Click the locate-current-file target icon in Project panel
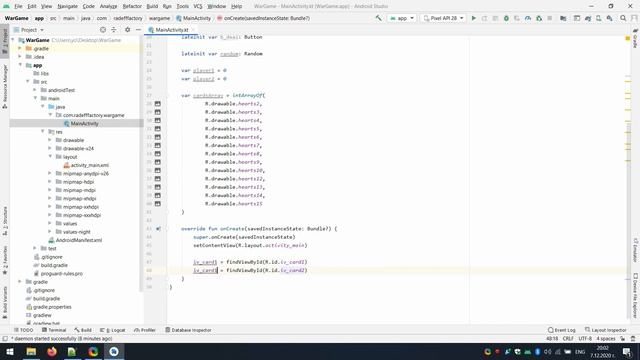The width and height of the screenshot is (640, 360). tap(103, 30)
